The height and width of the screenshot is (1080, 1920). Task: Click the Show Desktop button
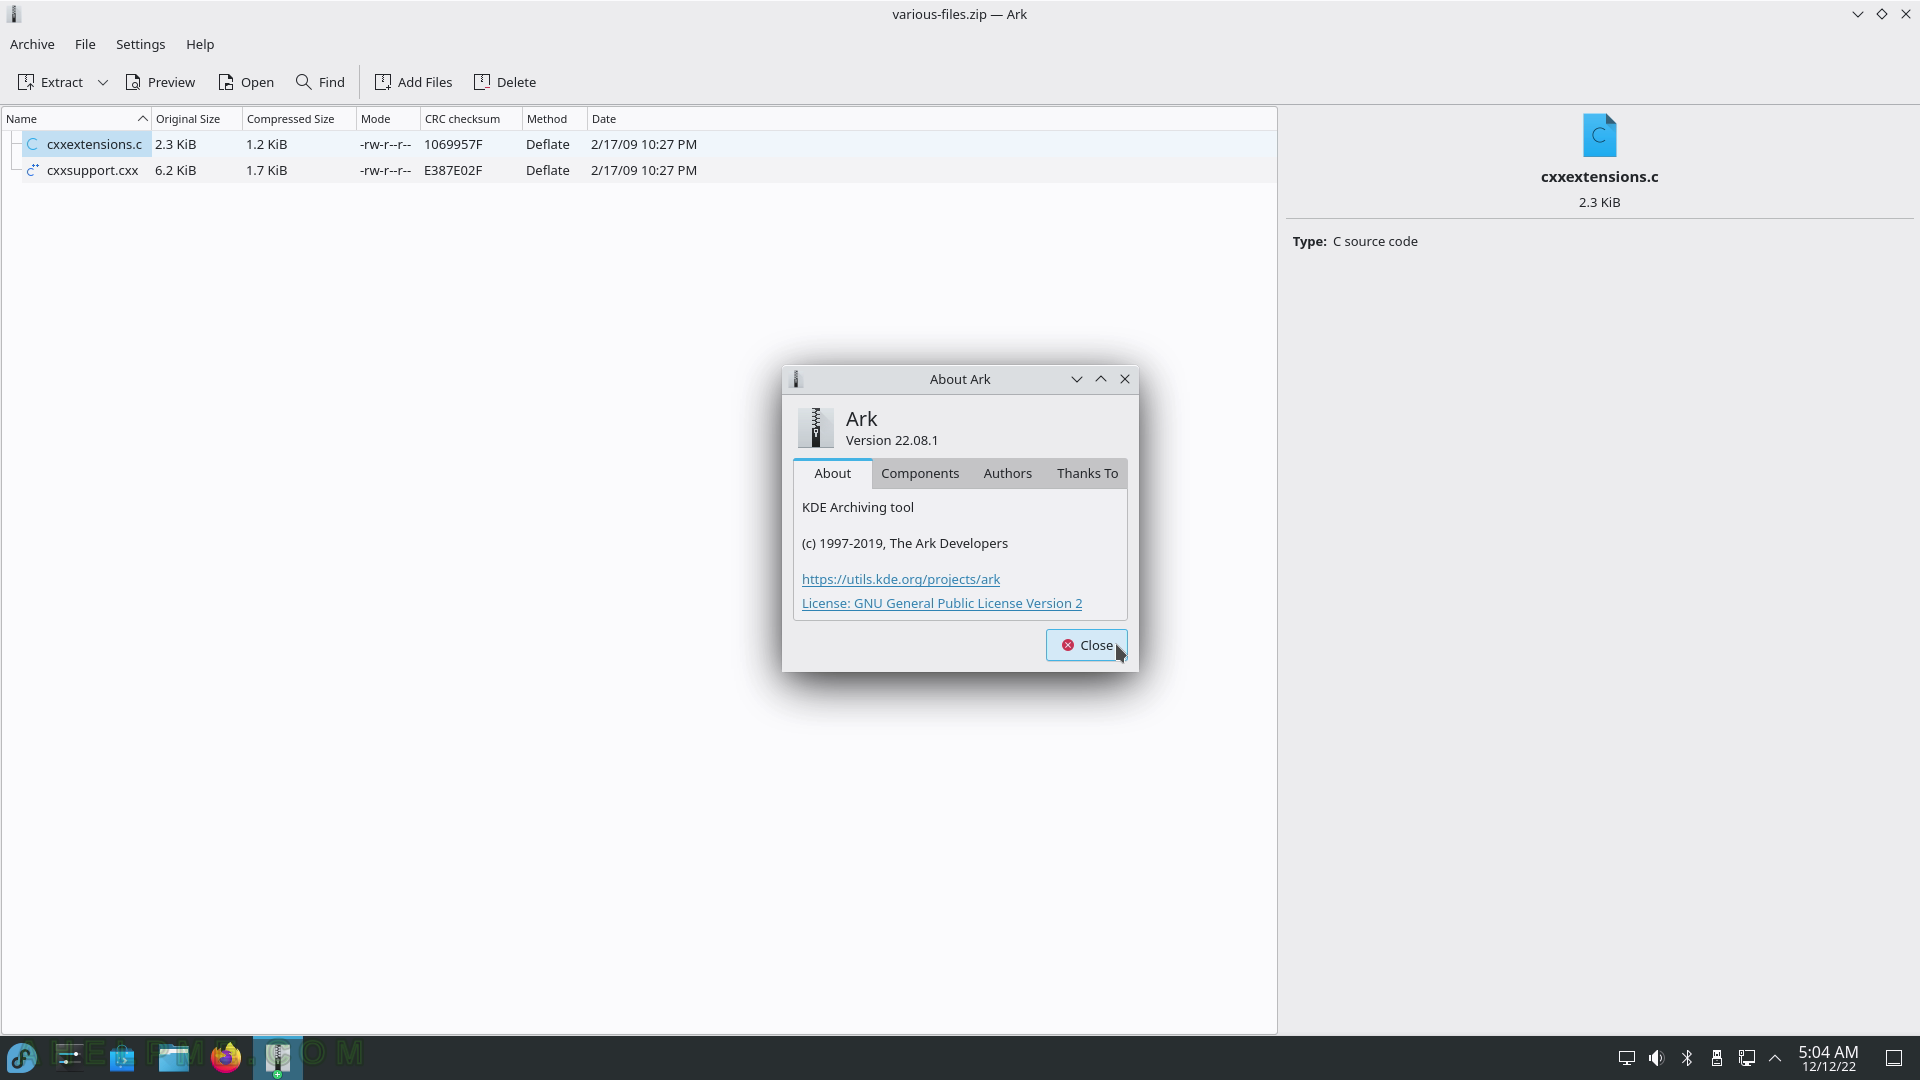click(1894, 1058)
